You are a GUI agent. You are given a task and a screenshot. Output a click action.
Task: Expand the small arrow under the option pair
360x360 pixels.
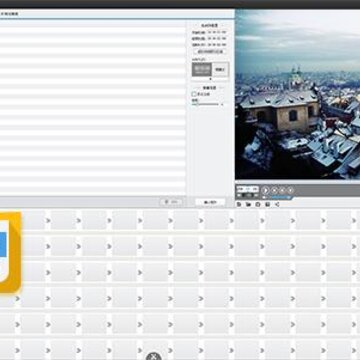210,79
